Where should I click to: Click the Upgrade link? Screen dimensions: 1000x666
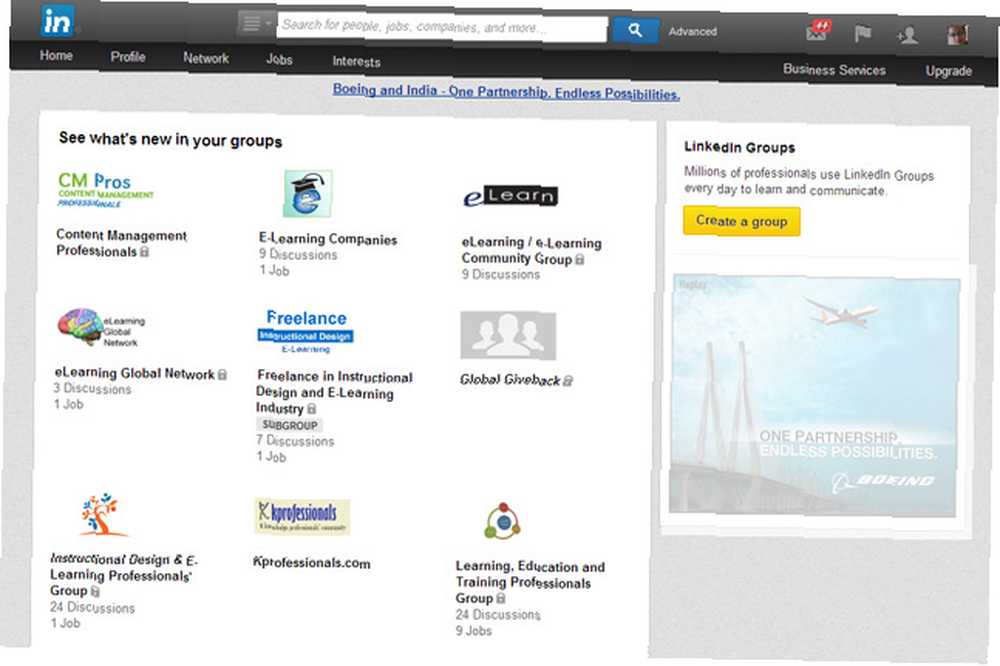948,71
